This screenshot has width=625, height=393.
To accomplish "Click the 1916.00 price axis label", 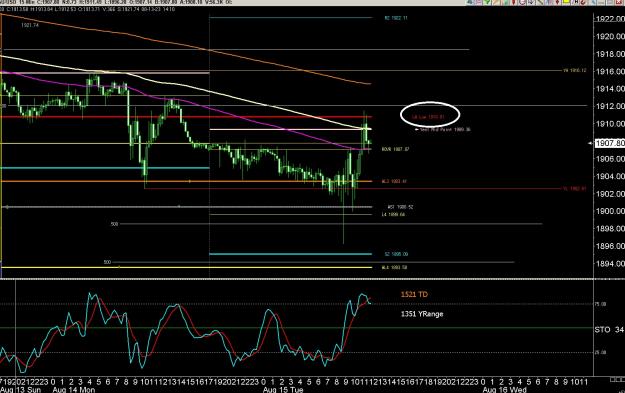I will pyautogui.click(x=609, y=71).
